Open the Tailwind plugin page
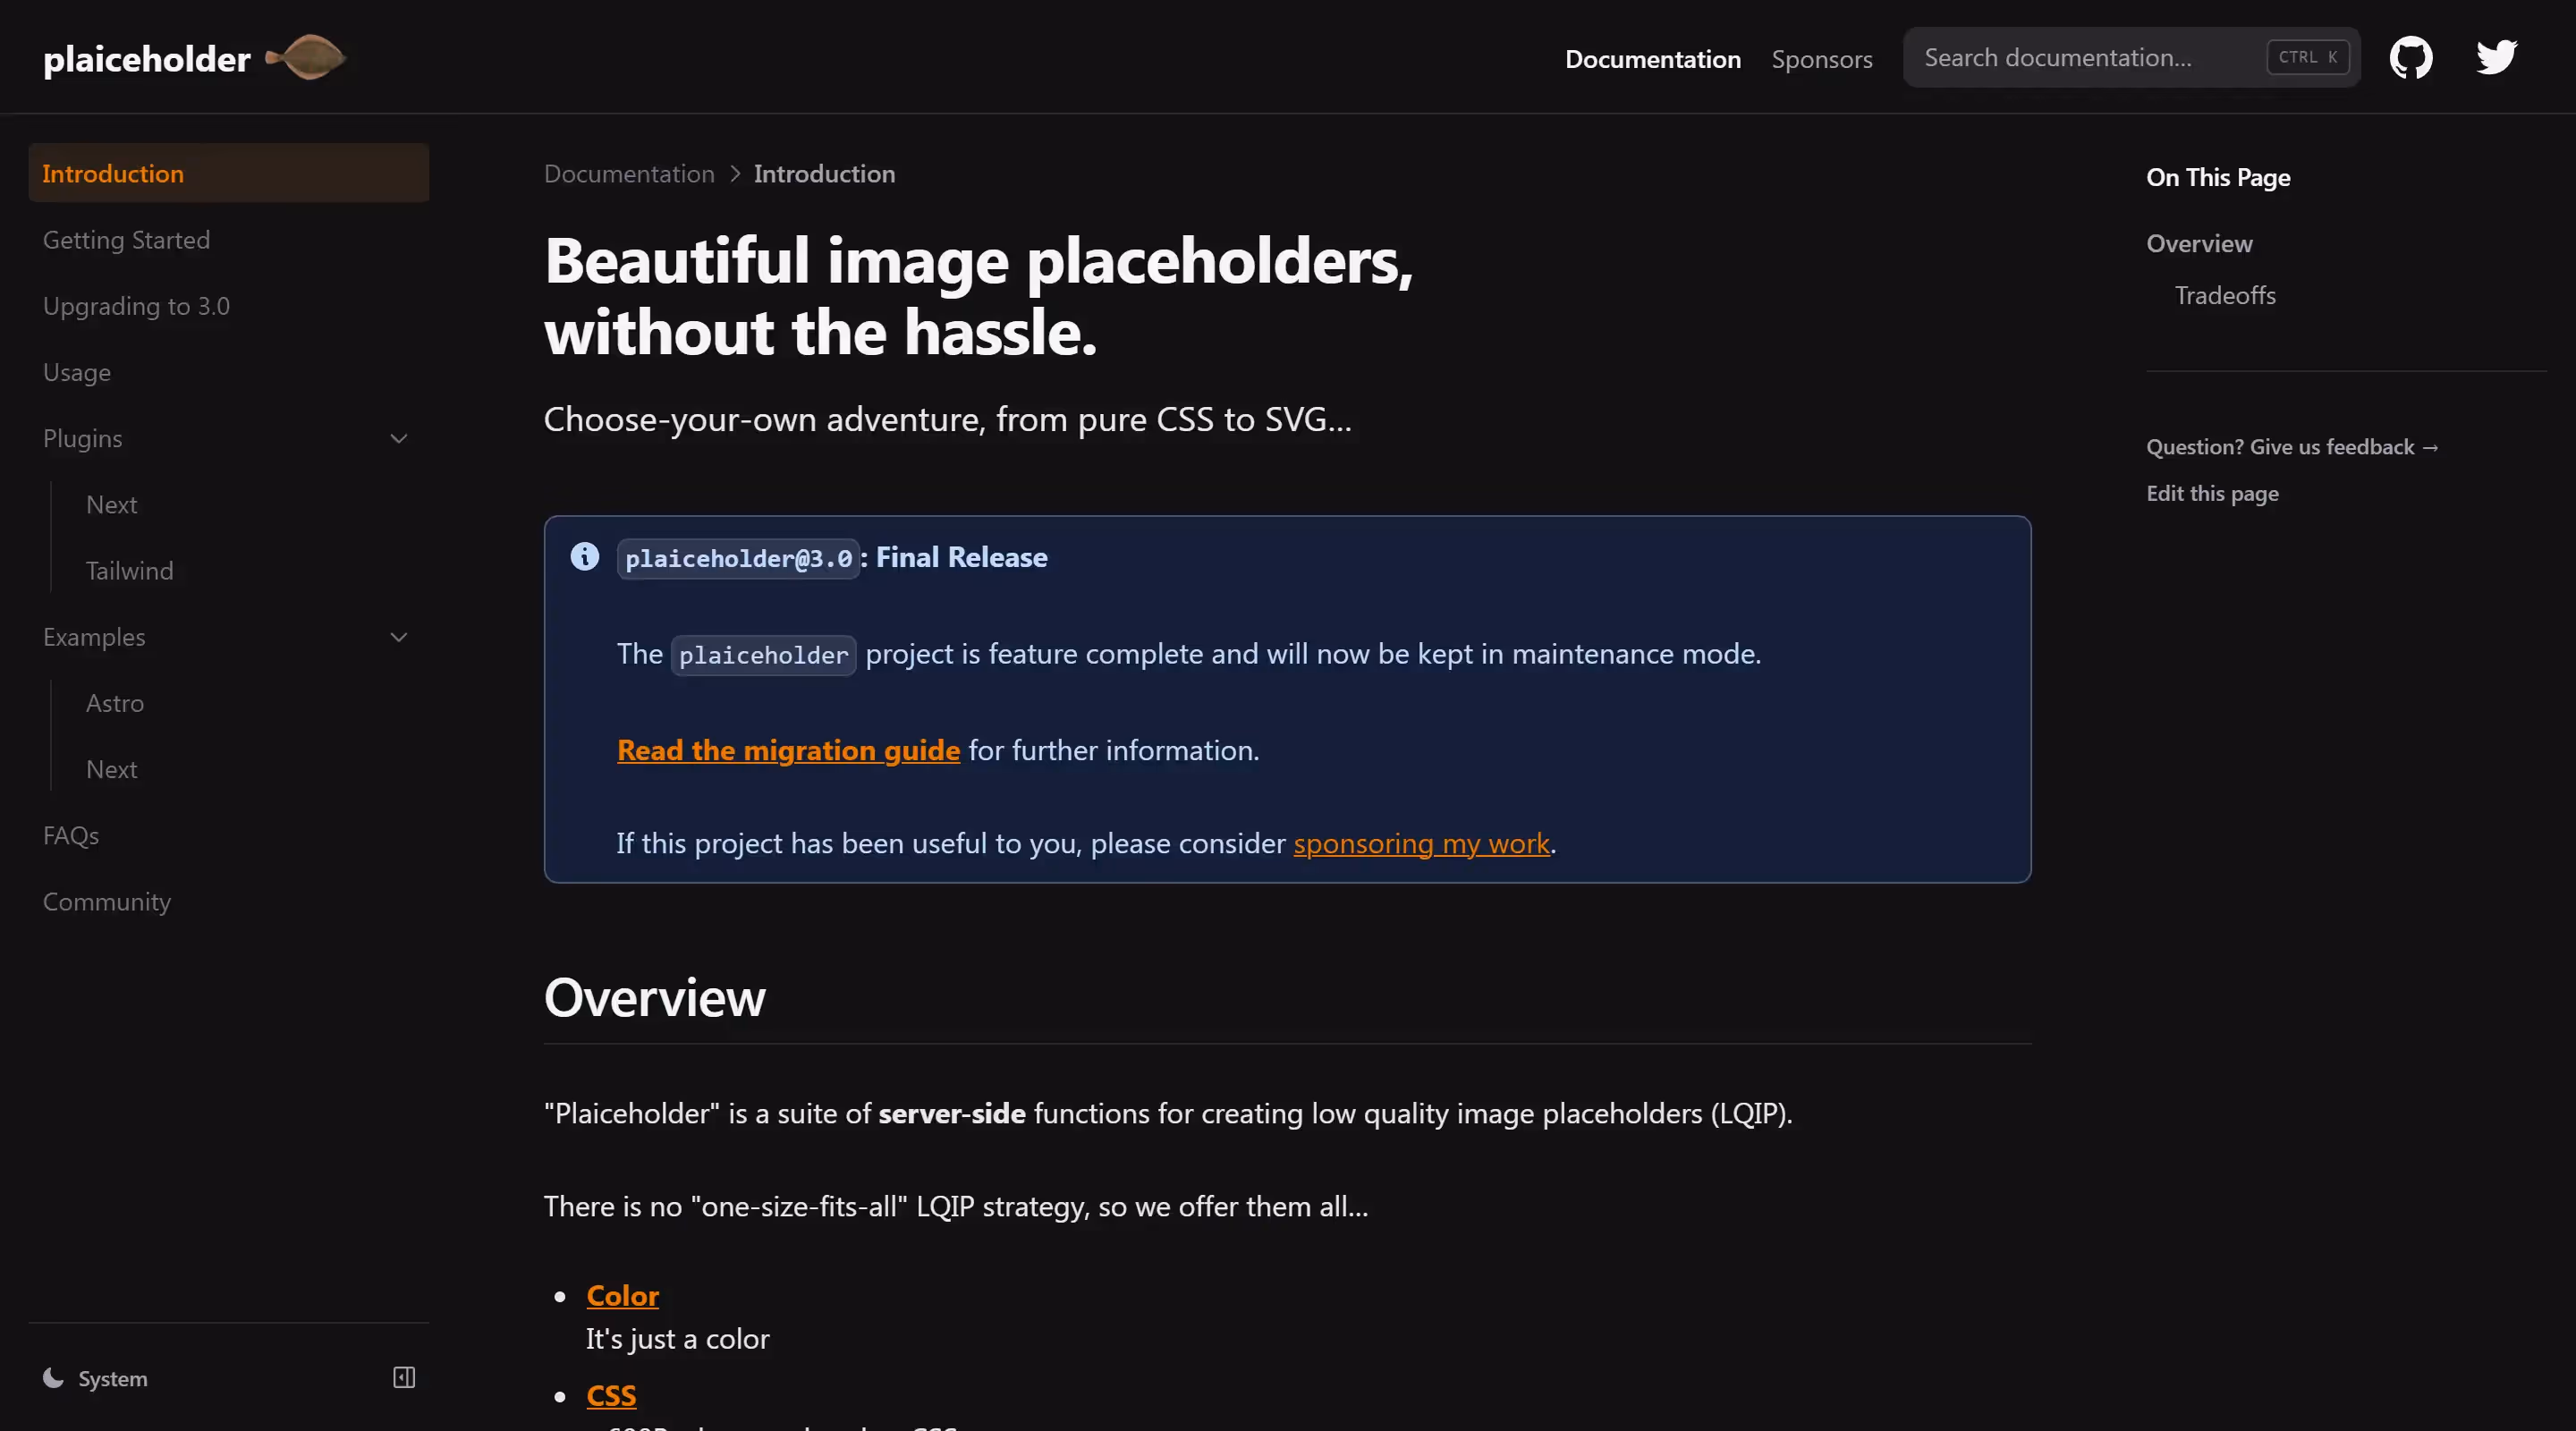Image resolution: width=2576 pixels, height=1431 pixels. (x=130, y=570)
